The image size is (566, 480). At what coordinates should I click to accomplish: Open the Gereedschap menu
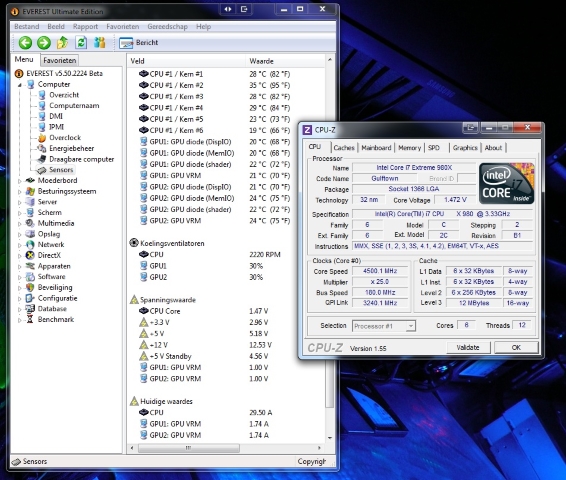point(167,27)
